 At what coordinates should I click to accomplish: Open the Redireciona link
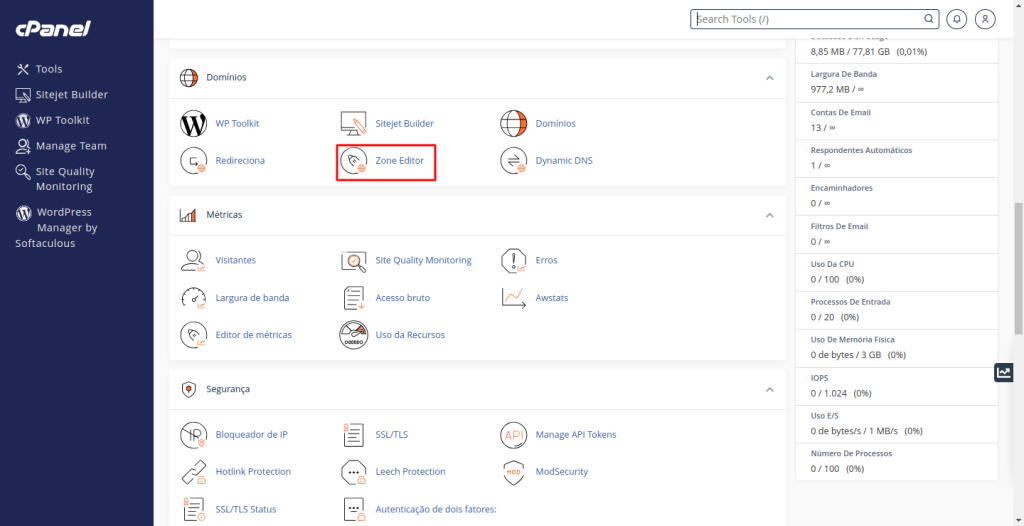[x=240, y=161]
